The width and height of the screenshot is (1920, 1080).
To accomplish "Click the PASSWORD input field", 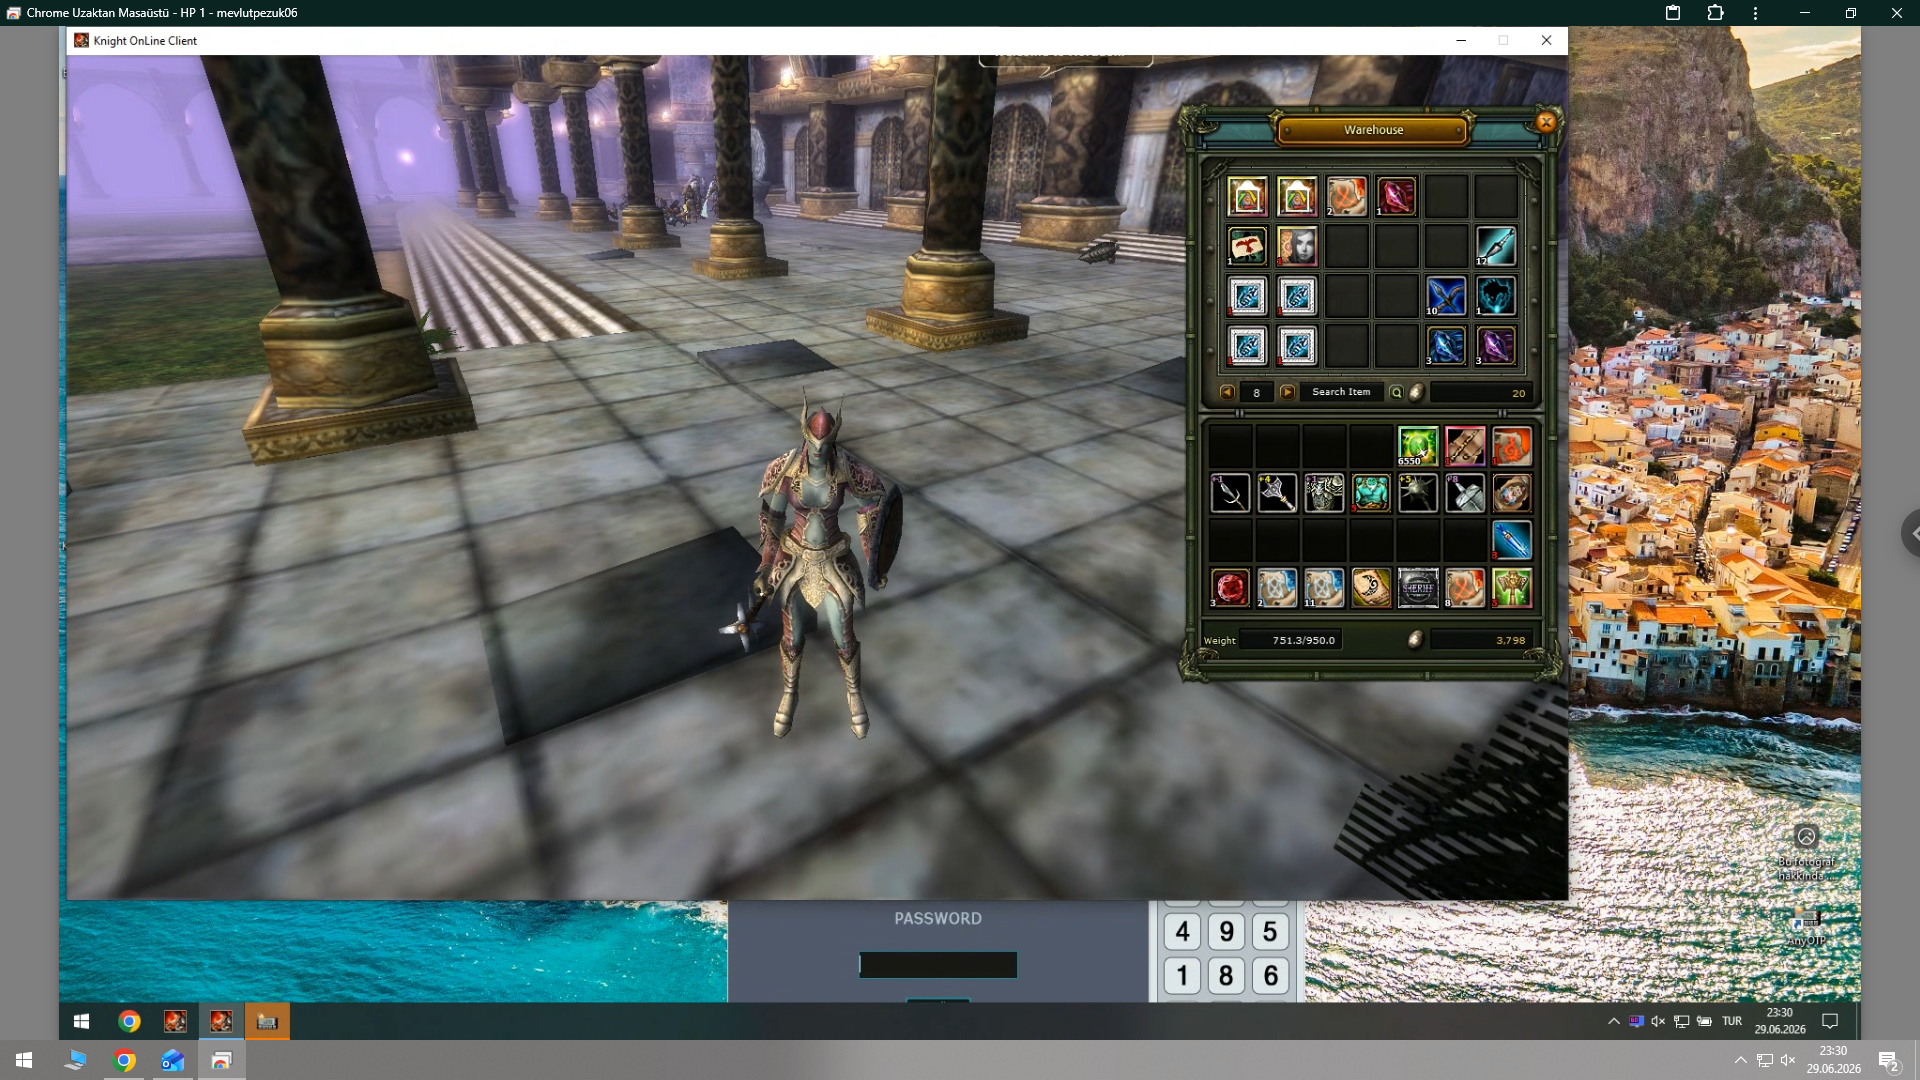I will (x=938, y=964).
